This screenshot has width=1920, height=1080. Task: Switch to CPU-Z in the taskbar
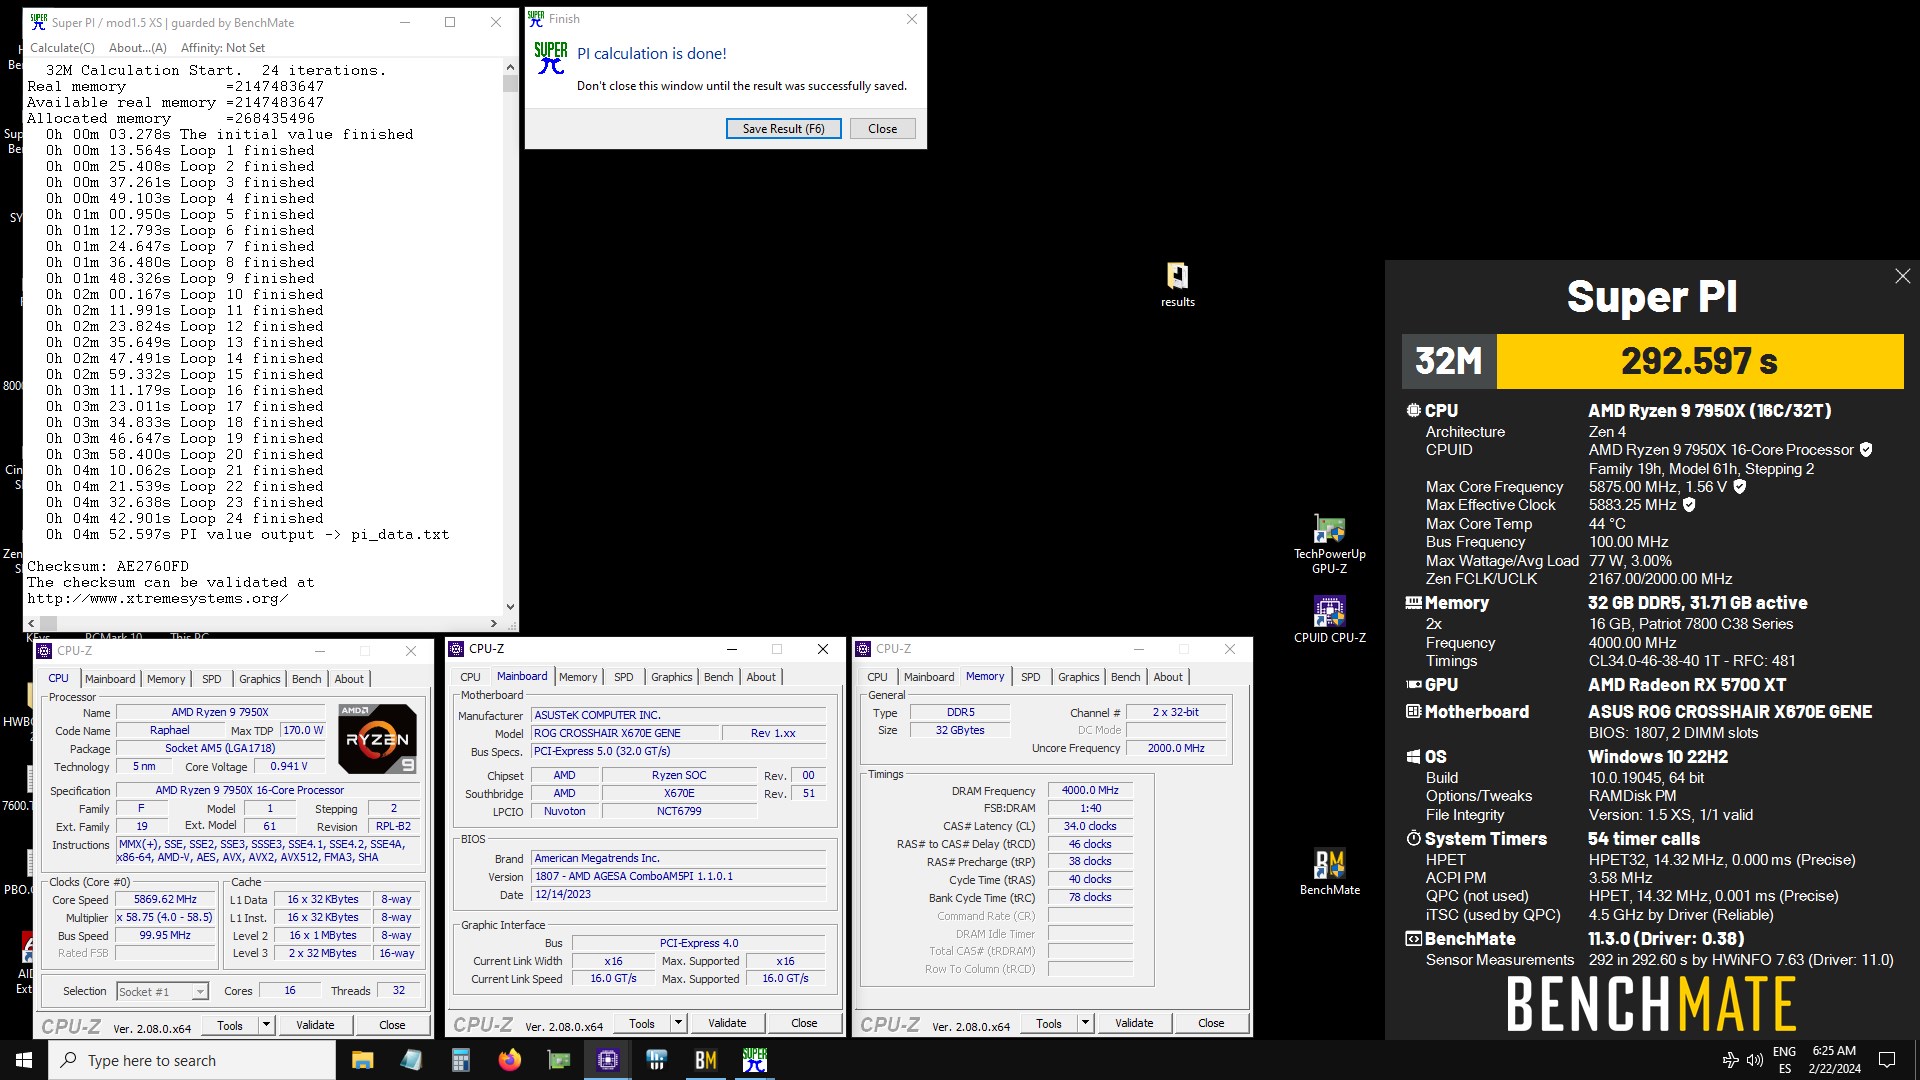click(607, 1060)
